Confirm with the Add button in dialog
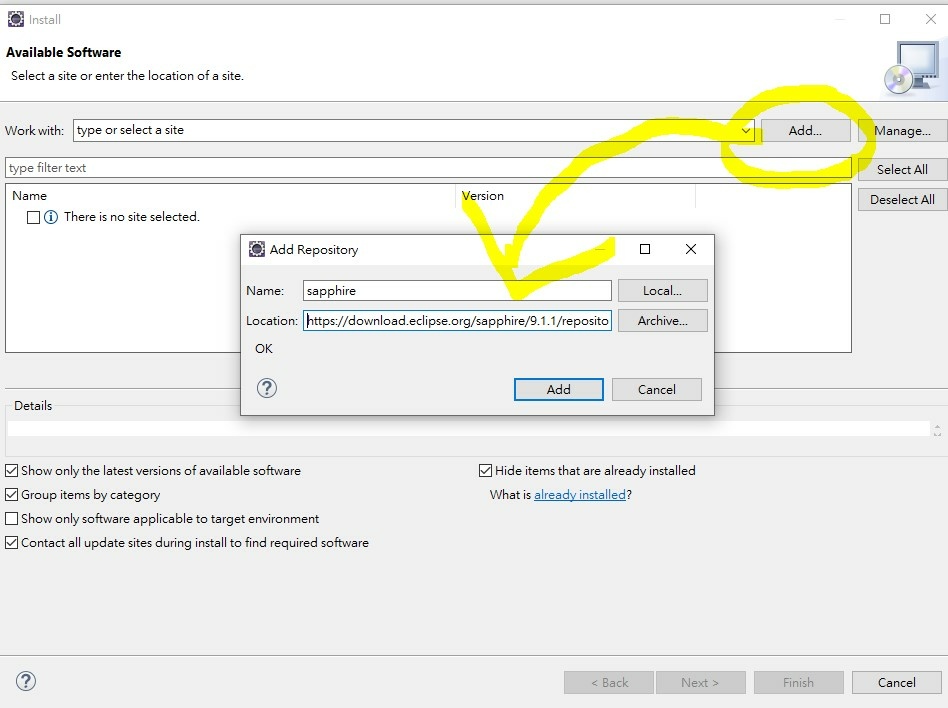This screenshot has width=948, height=708. [559, 389]
